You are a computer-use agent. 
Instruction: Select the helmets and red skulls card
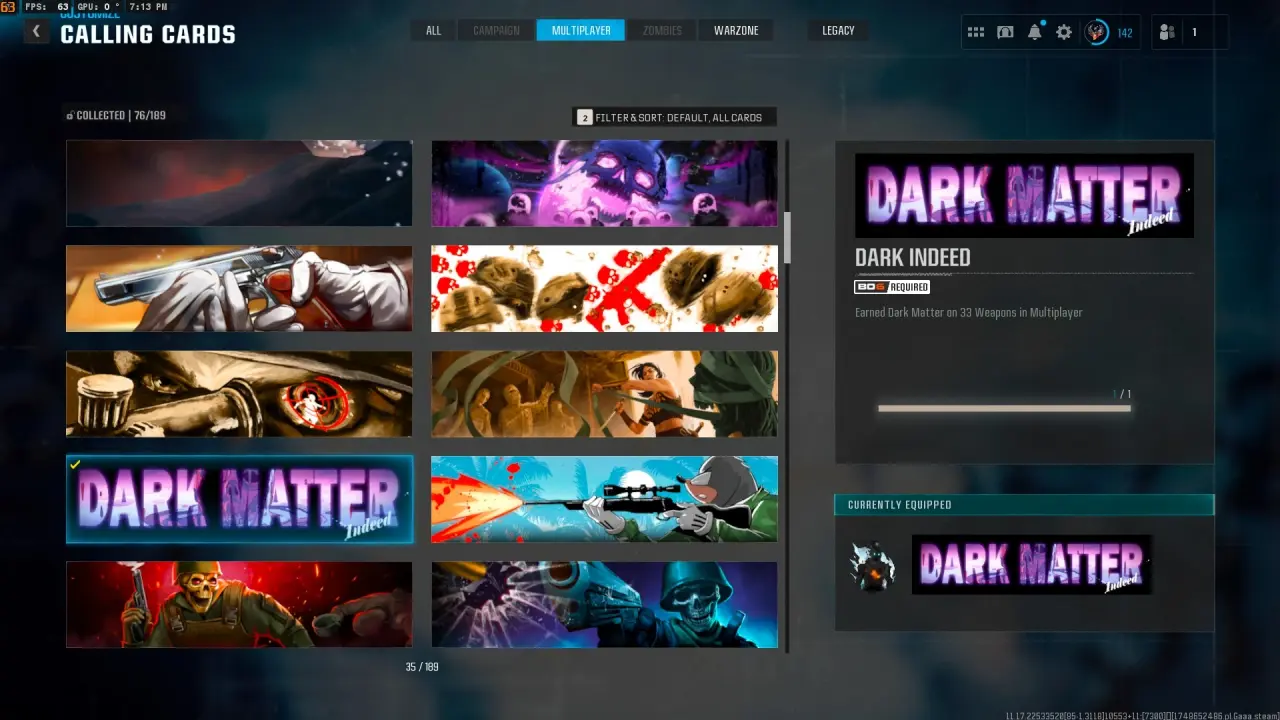(x=604, y=288)
